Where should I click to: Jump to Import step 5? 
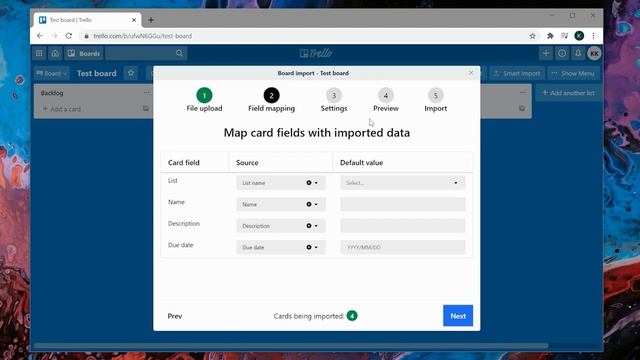(436, 100)
